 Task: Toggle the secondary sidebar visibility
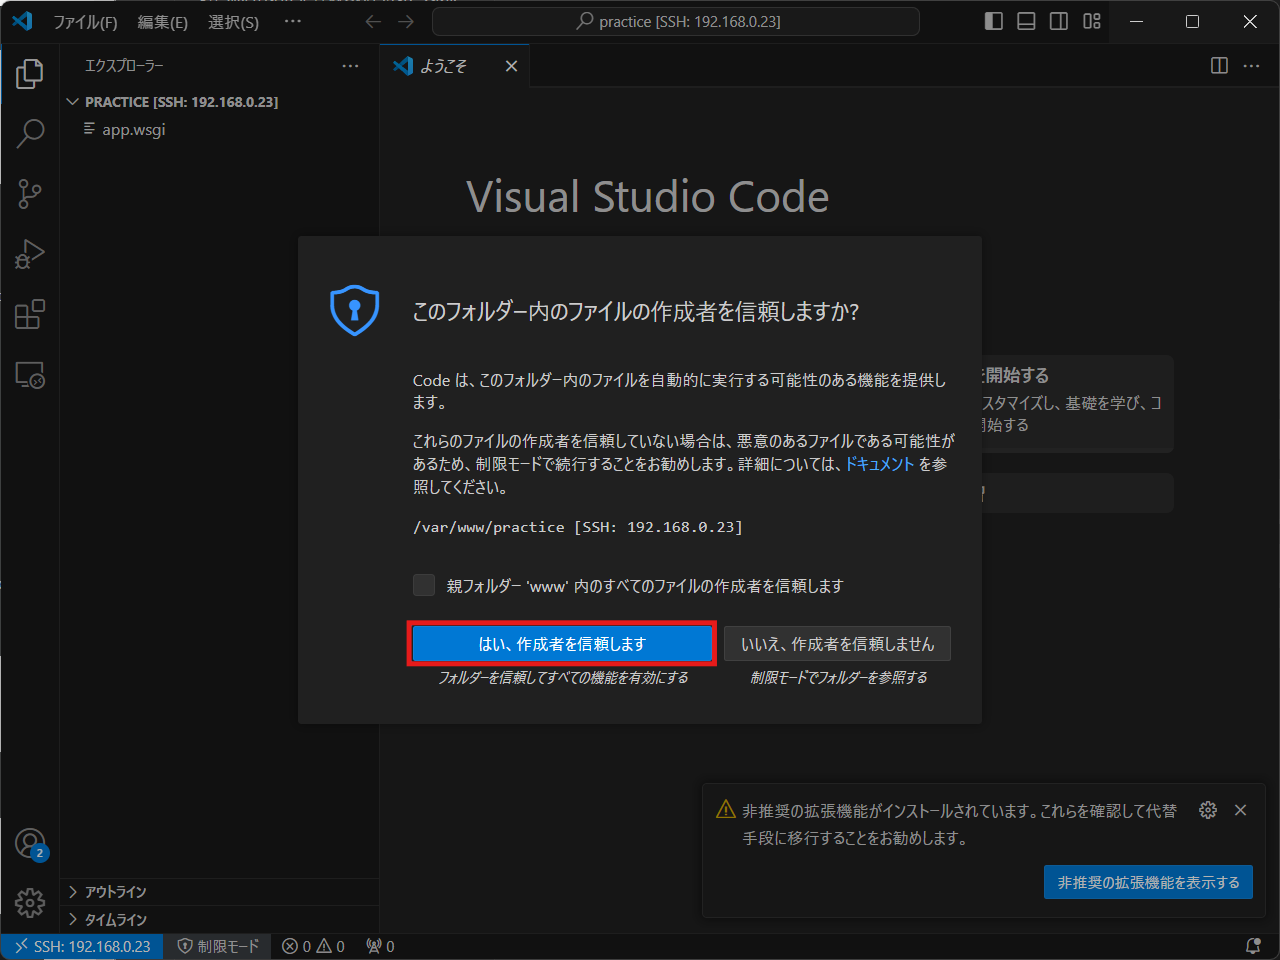pos(1059,21)
